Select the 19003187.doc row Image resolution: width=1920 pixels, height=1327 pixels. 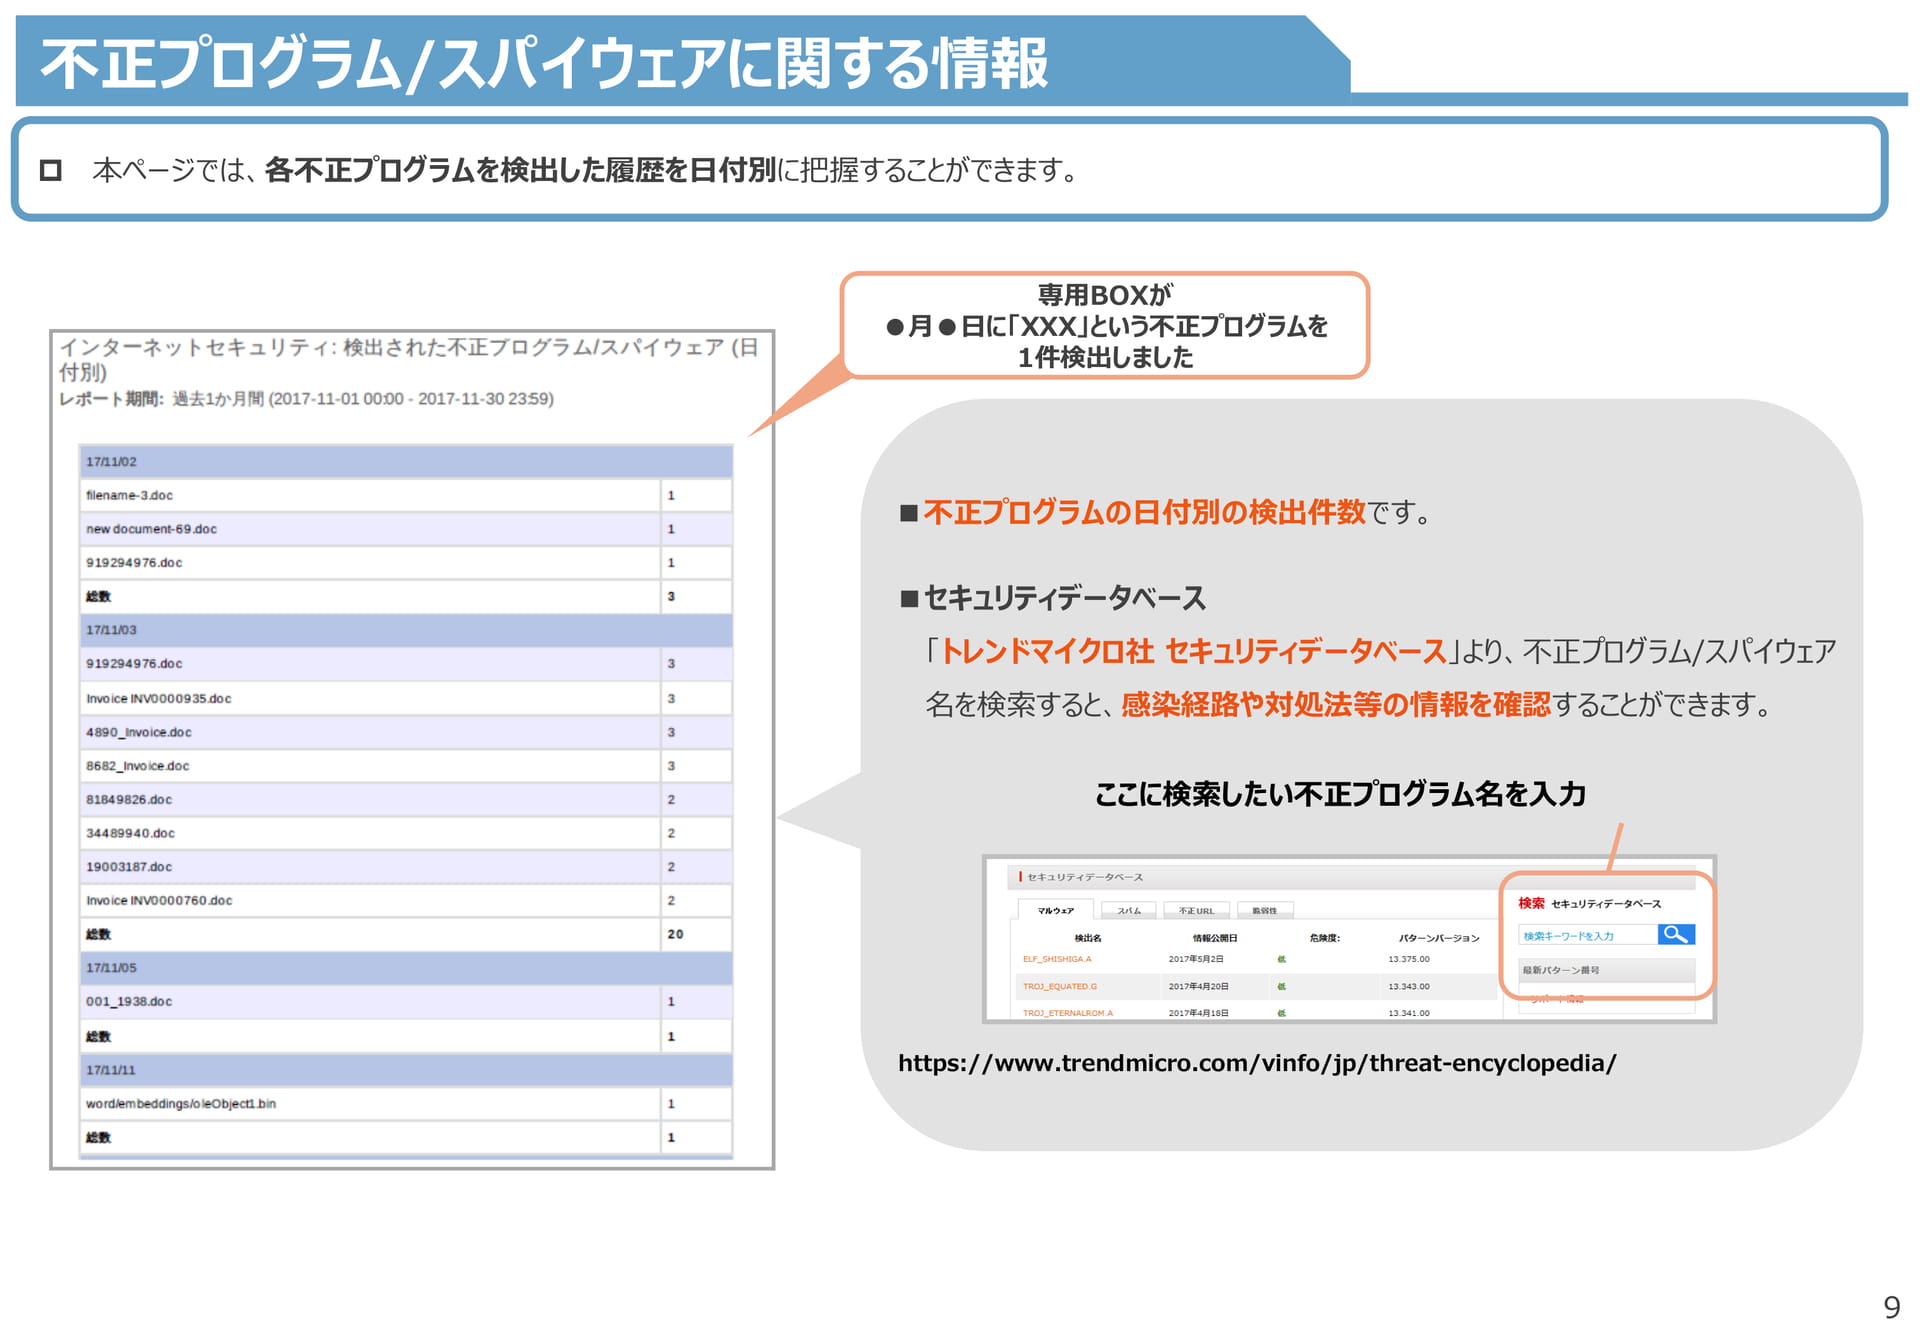pos(406,867)
